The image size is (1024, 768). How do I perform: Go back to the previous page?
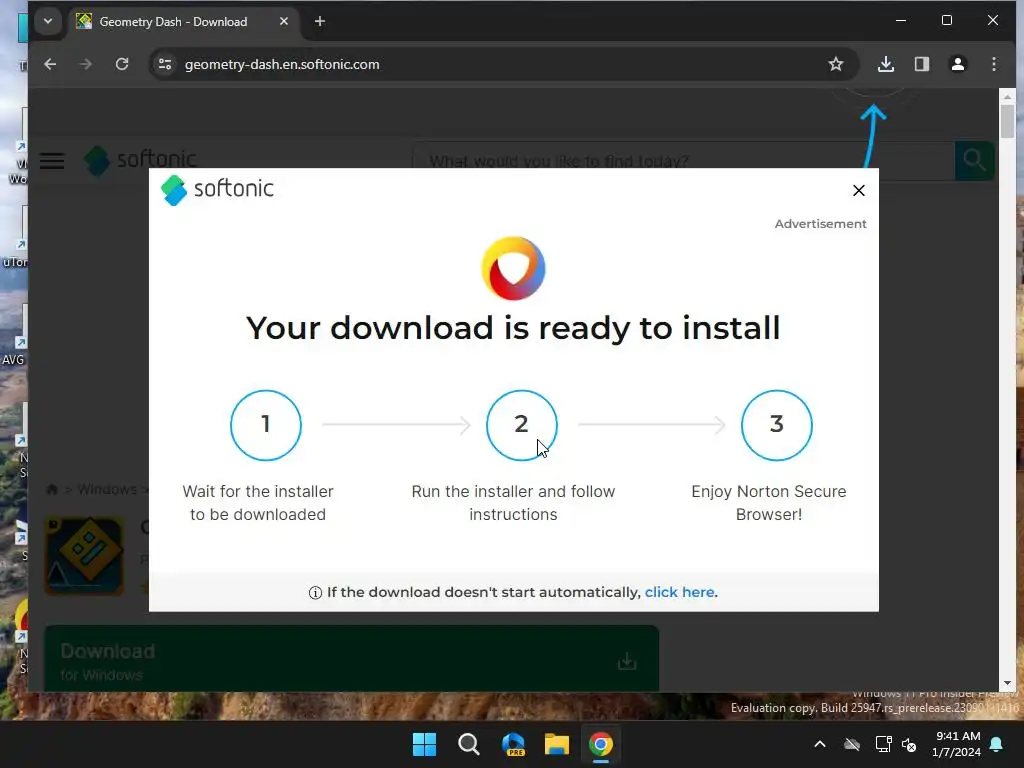tap(50, 64)
